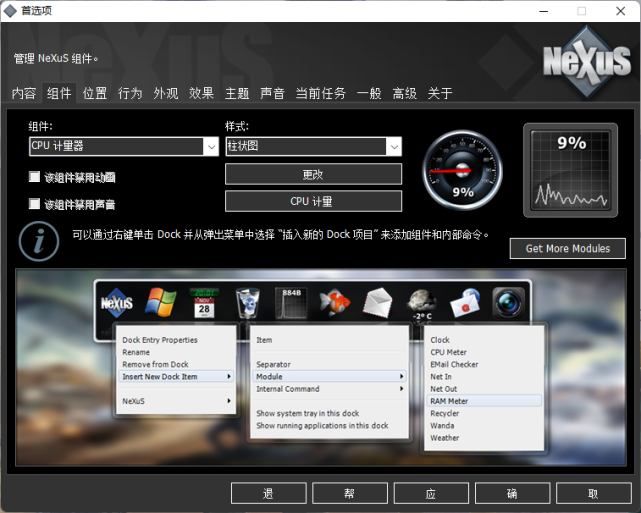Switch to the 当前任务 tab
Screen dimensions: 641x513
point(320,93)
